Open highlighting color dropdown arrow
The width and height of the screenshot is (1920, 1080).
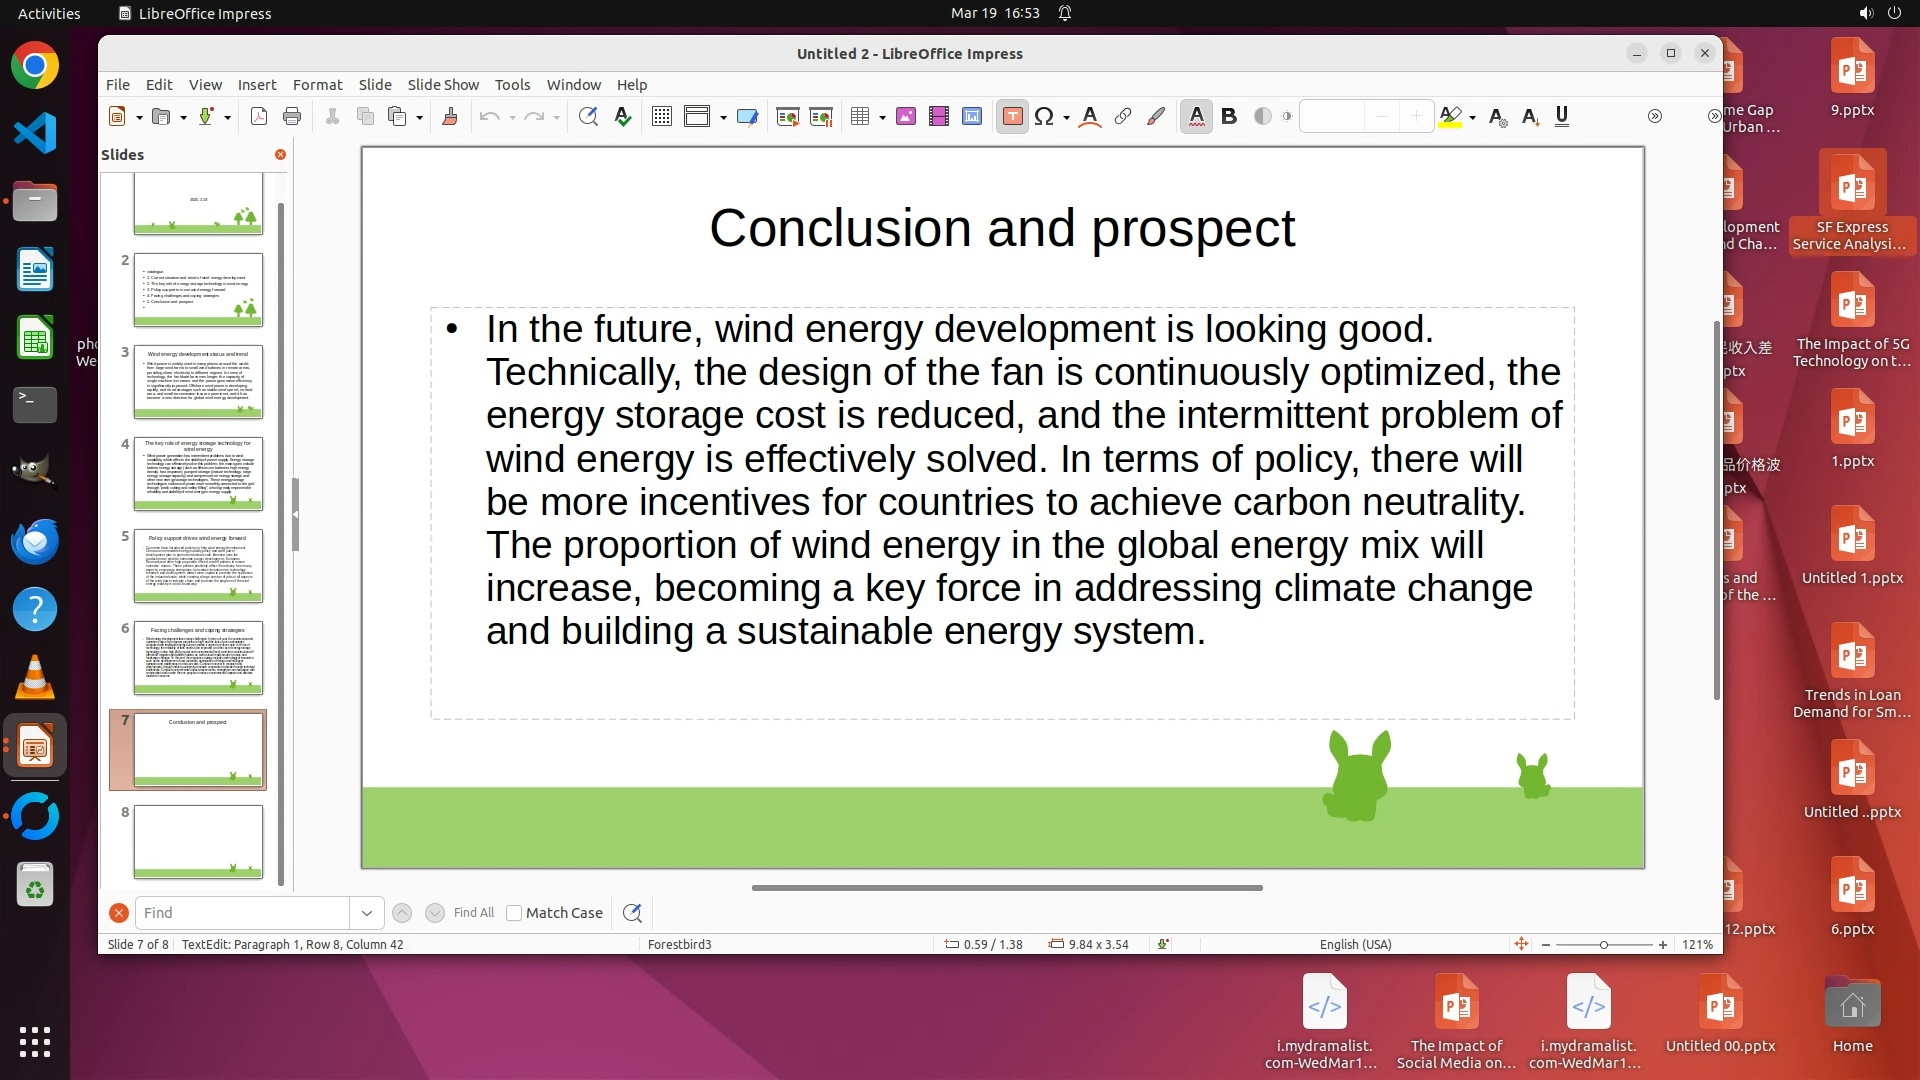1473,118
